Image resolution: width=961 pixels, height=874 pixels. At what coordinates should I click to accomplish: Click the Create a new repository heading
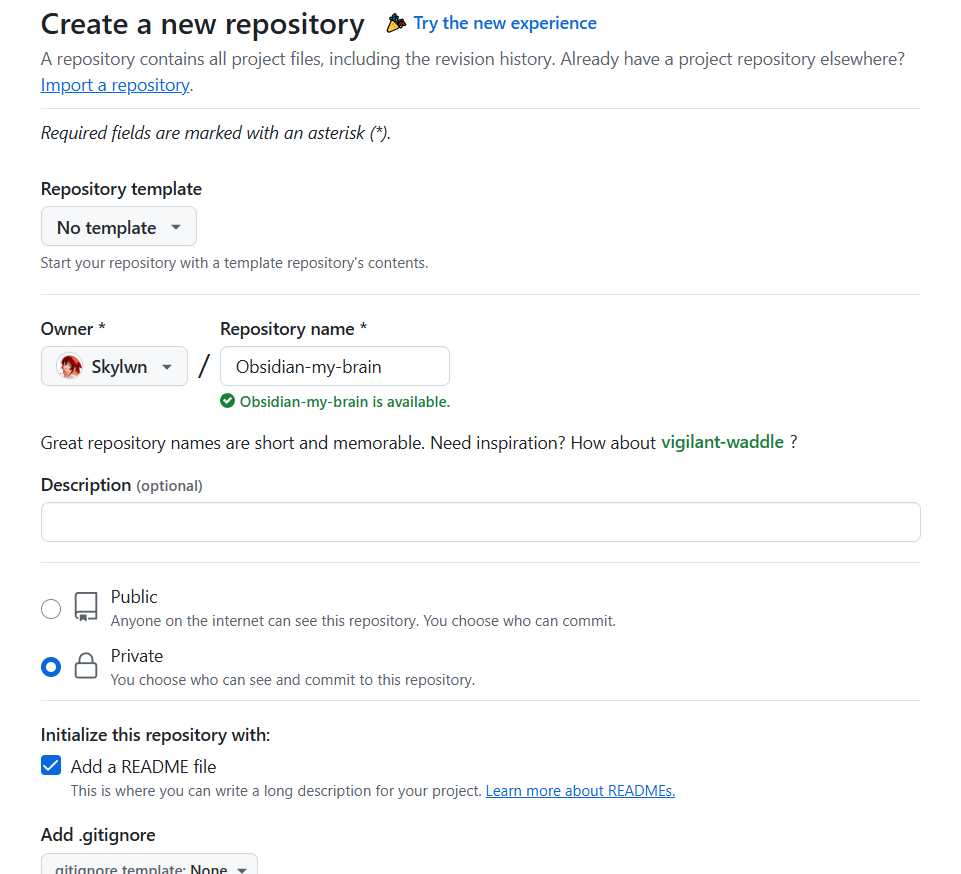[203, 25]
